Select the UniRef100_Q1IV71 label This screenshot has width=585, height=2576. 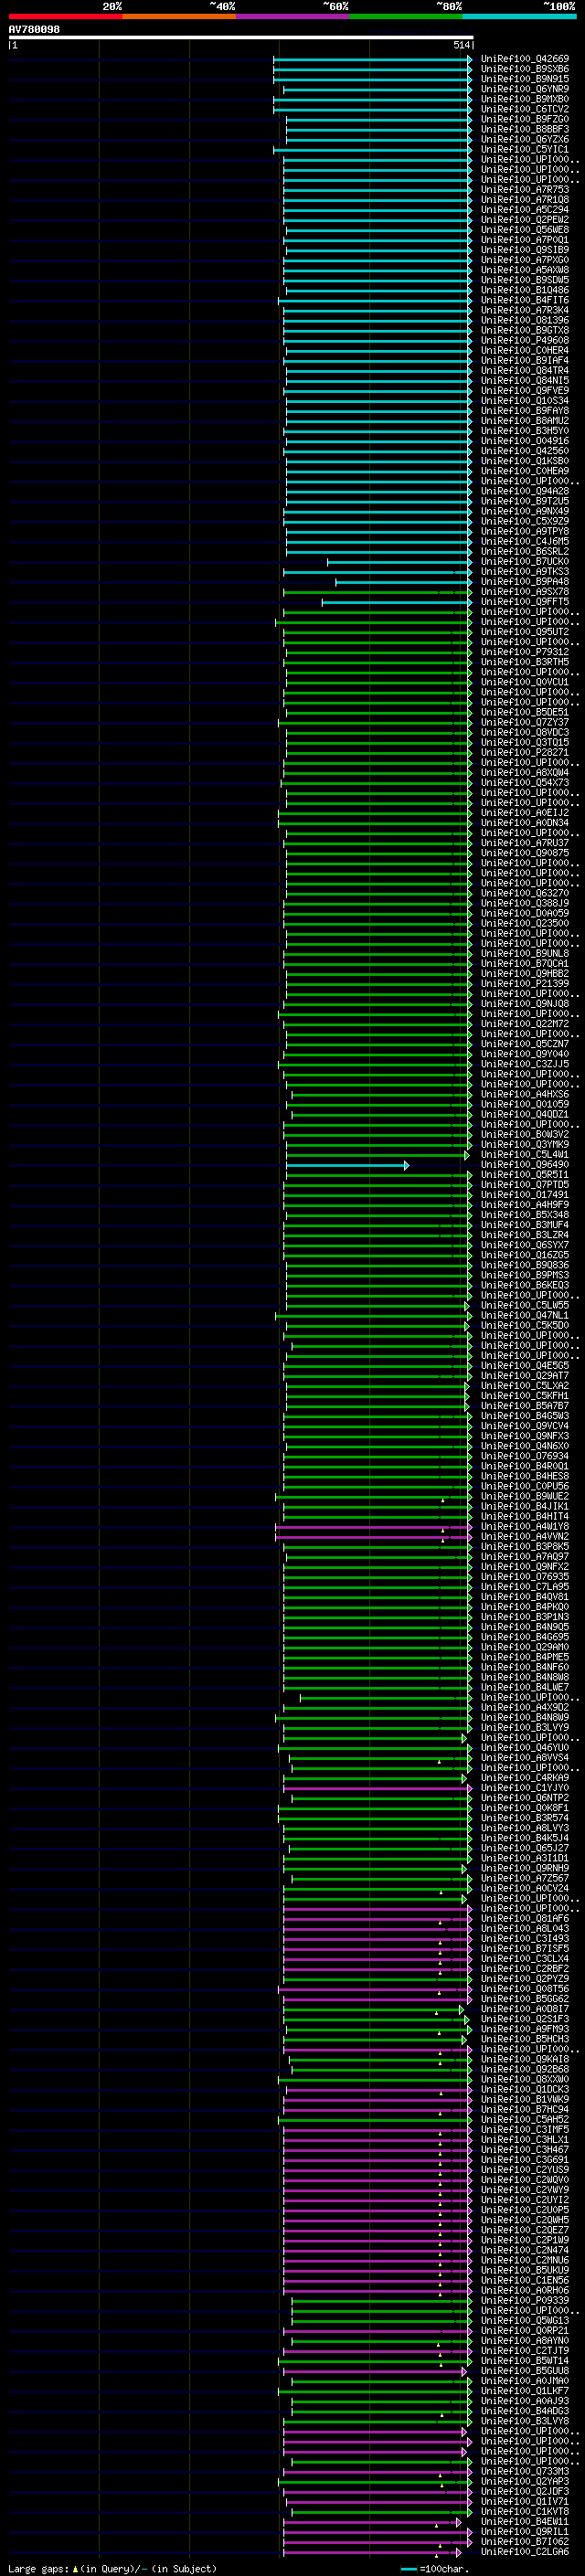click(x=524, y=2501)
